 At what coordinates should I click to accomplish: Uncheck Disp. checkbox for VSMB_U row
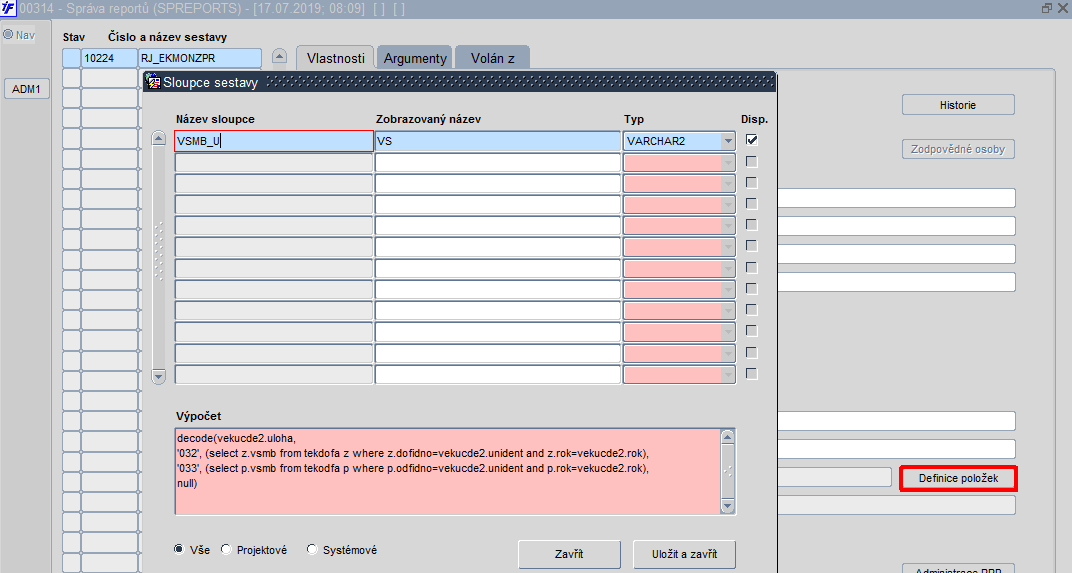click(752, 140)
